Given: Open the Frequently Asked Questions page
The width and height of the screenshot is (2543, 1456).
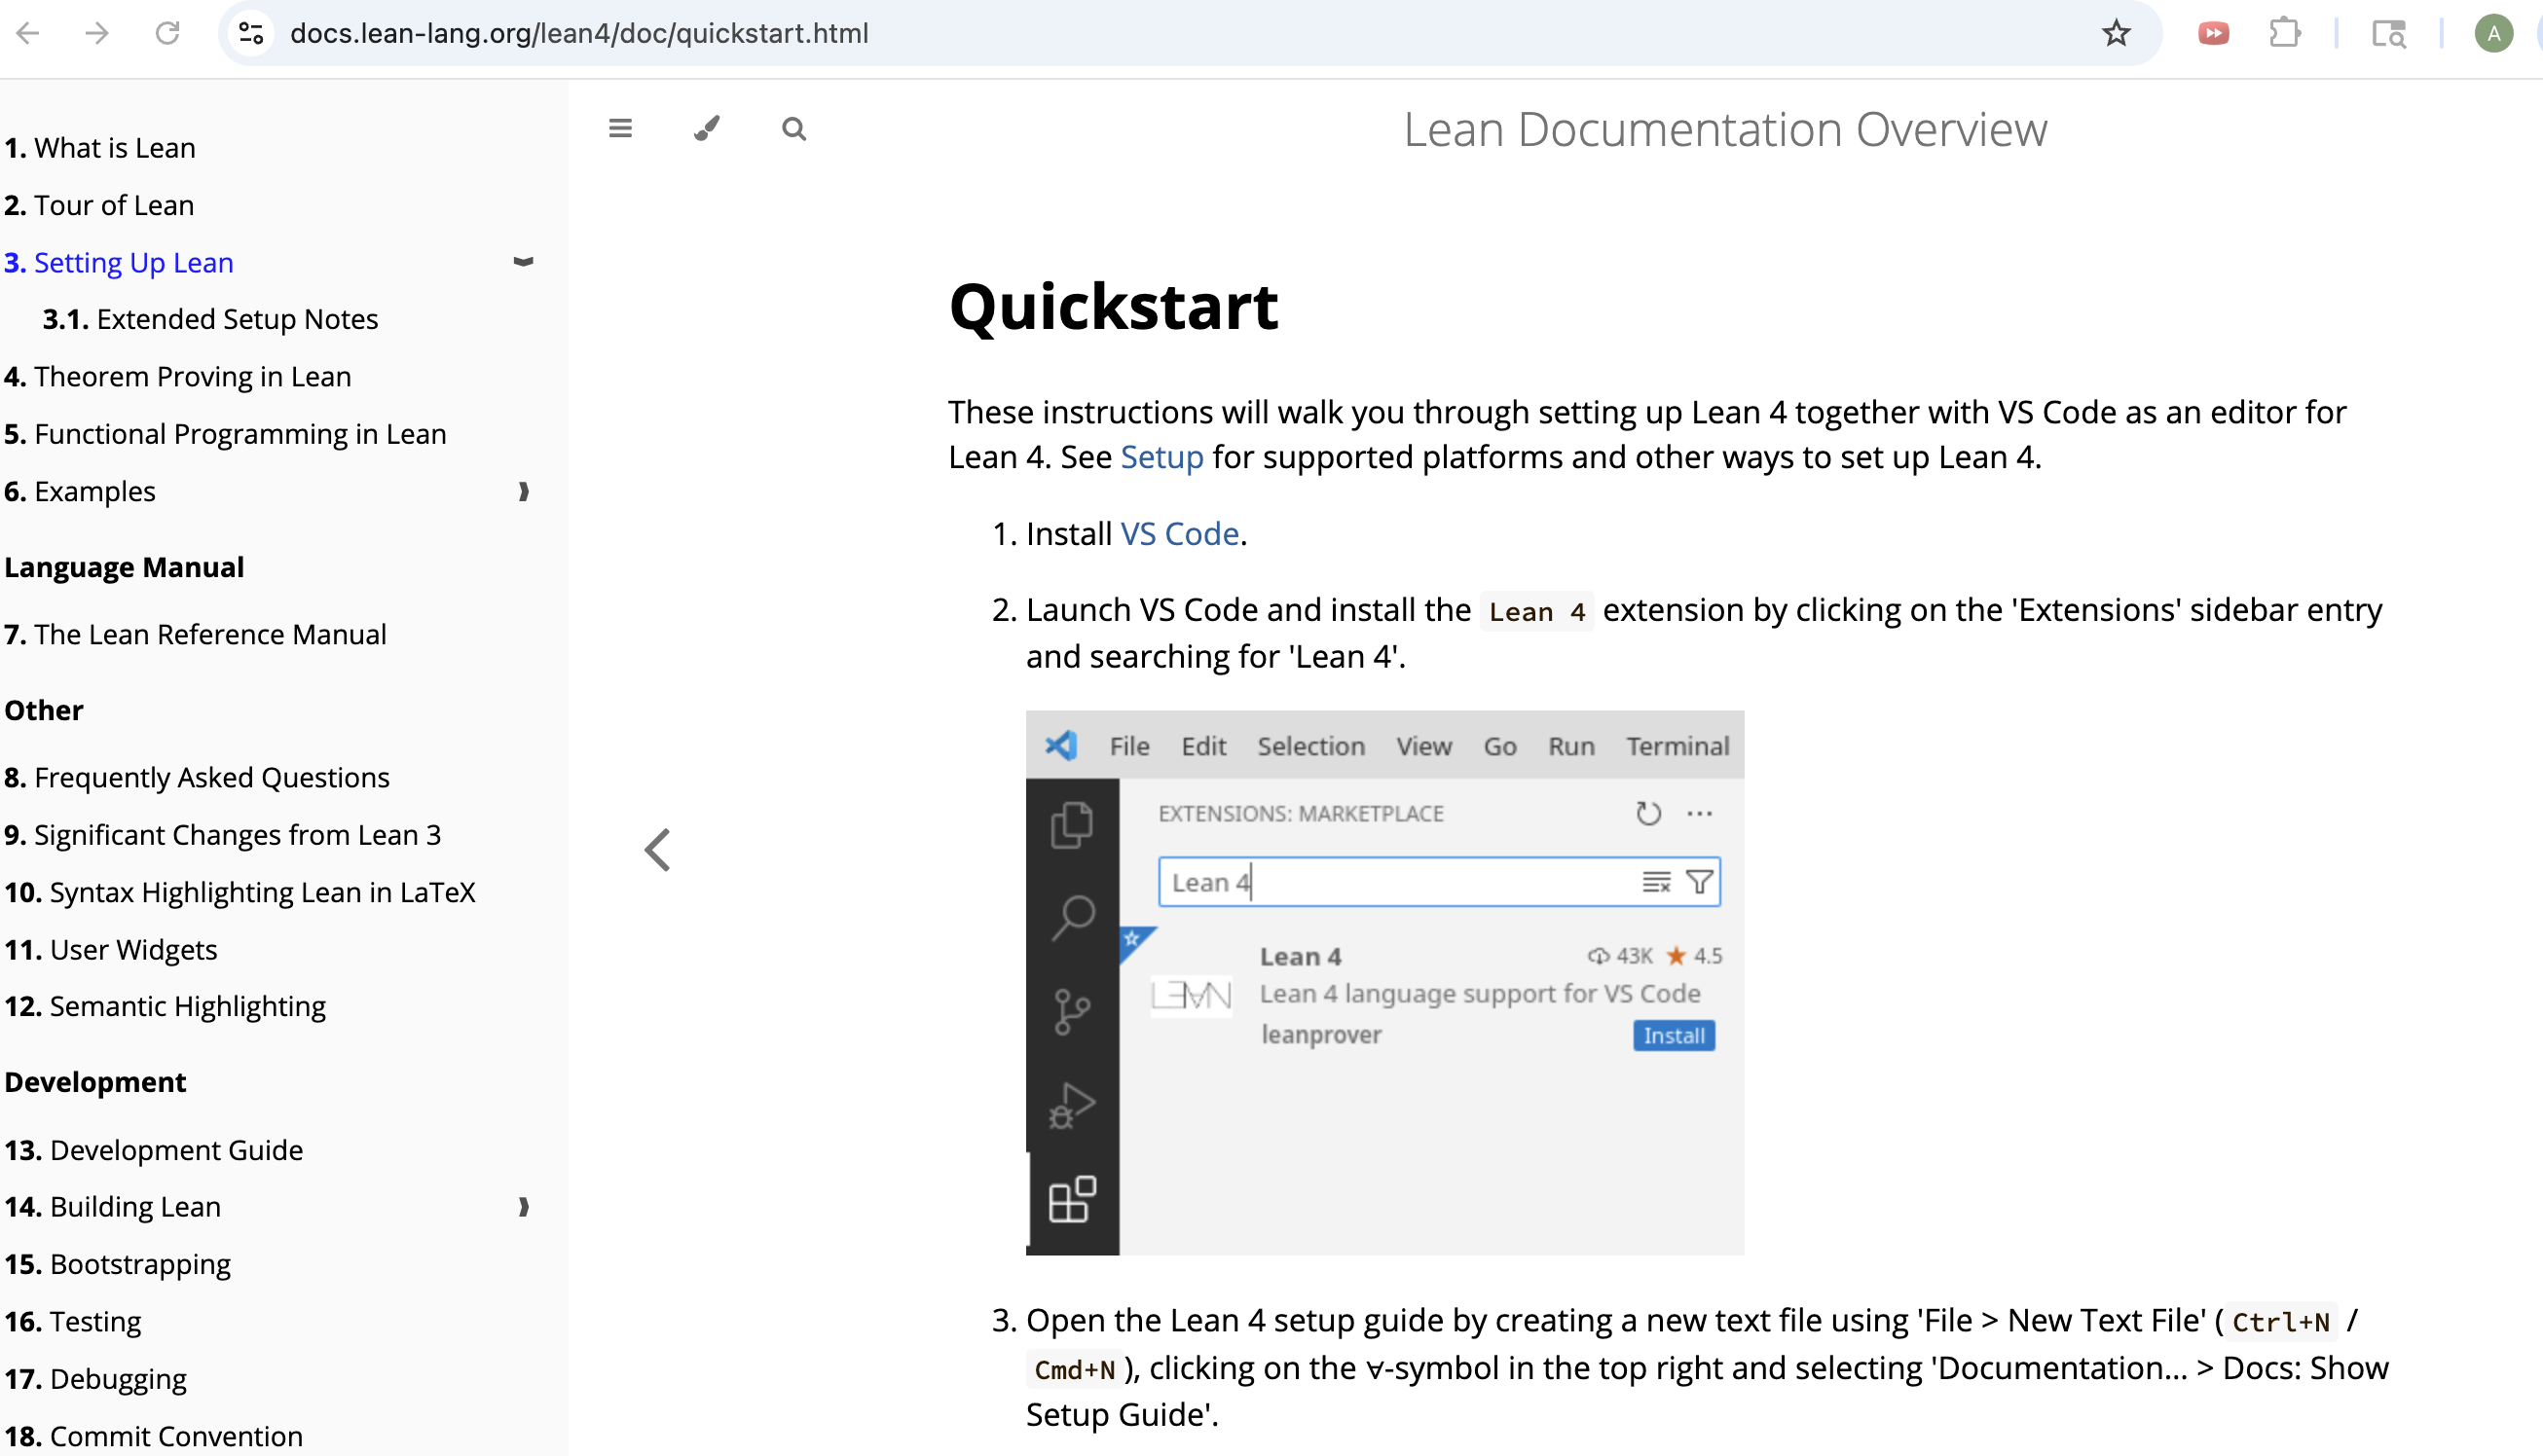Looking at the screenshot, I should point(211,778).
